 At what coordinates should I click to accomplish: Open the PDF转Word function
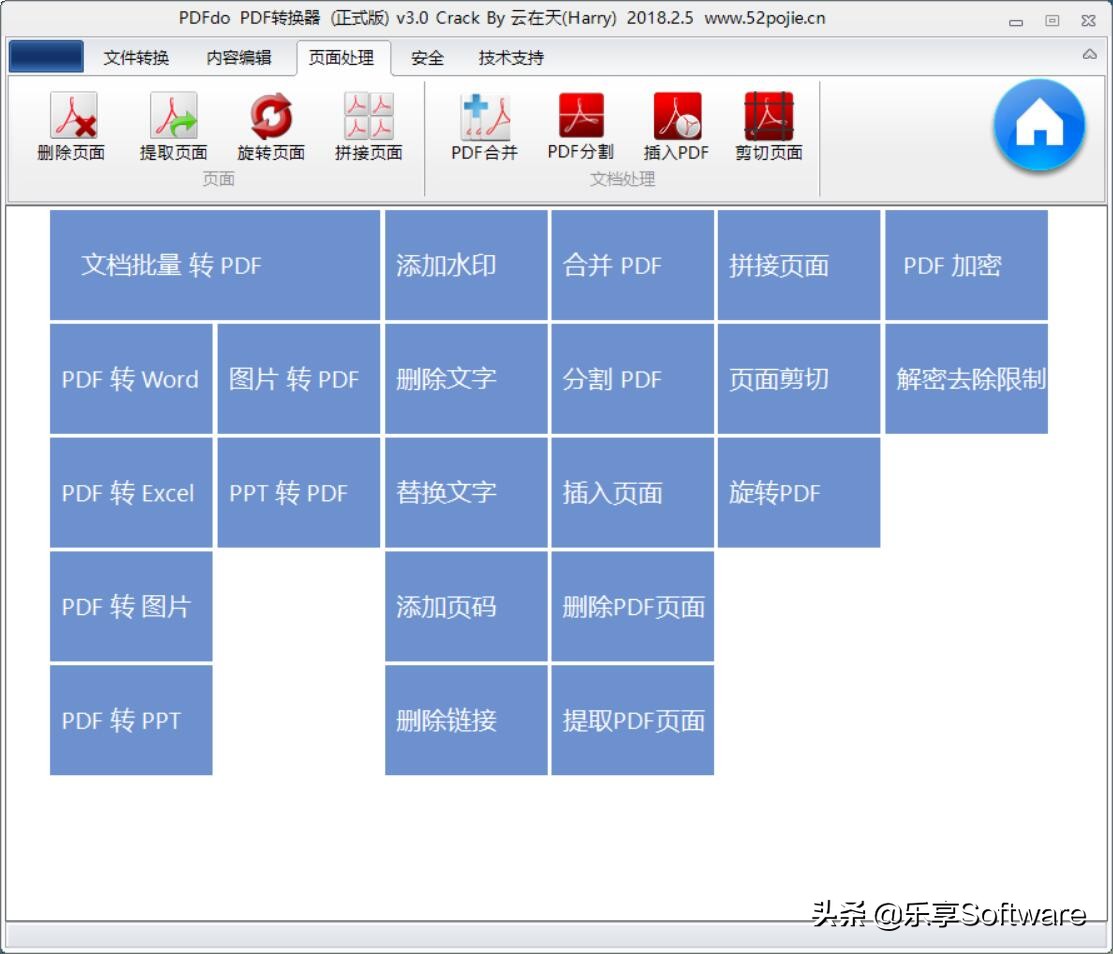(130, 379)
